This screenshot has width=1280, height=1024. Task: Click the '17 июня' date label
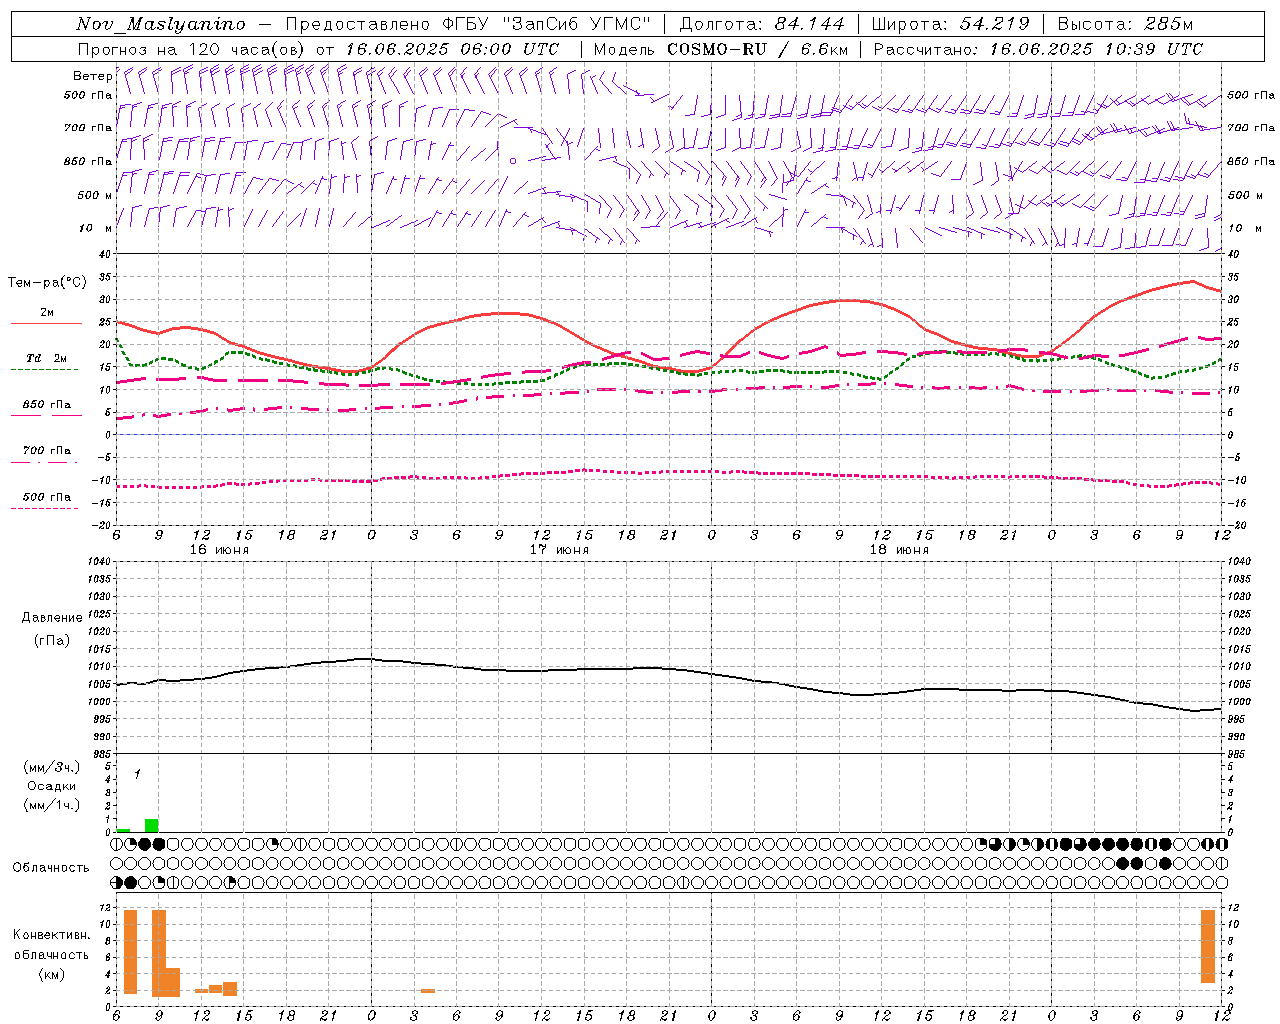(x=559, y=550)
